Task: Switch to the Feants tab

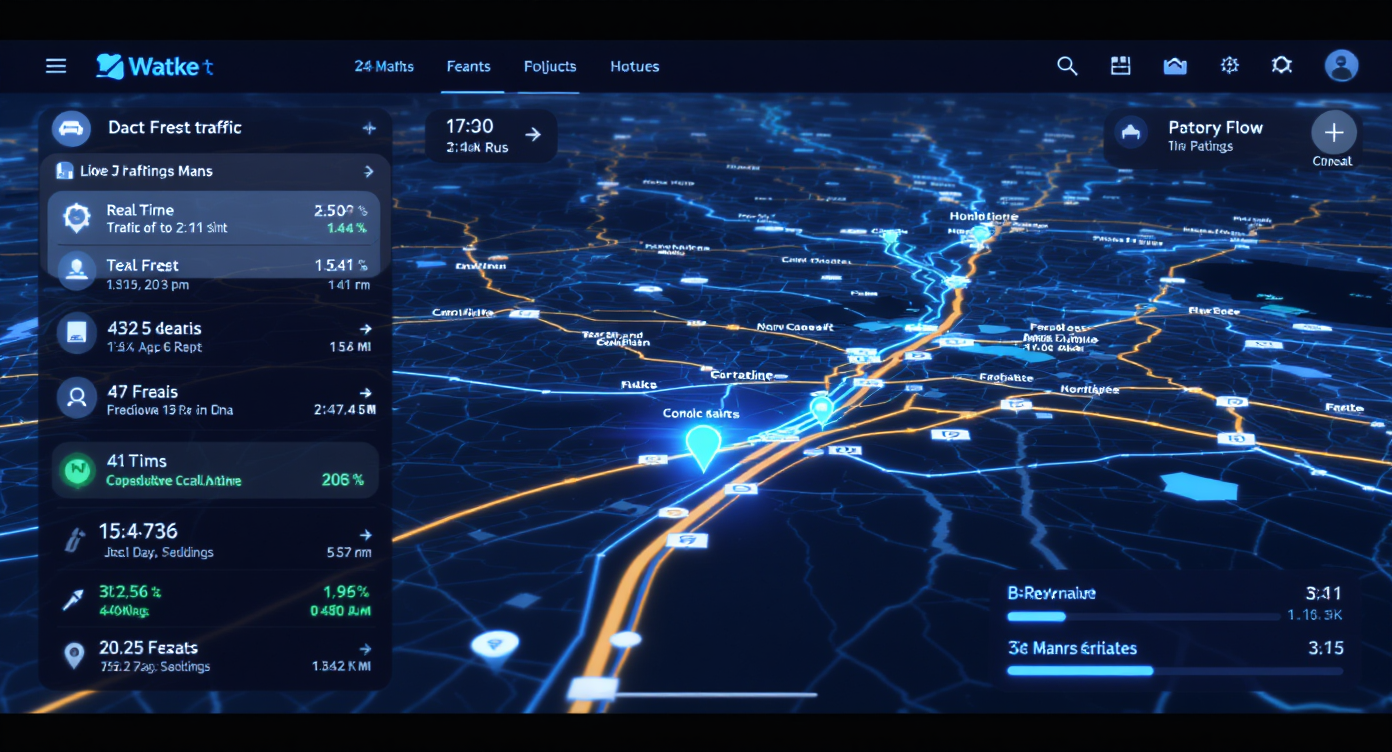Action: coord(468,67)
